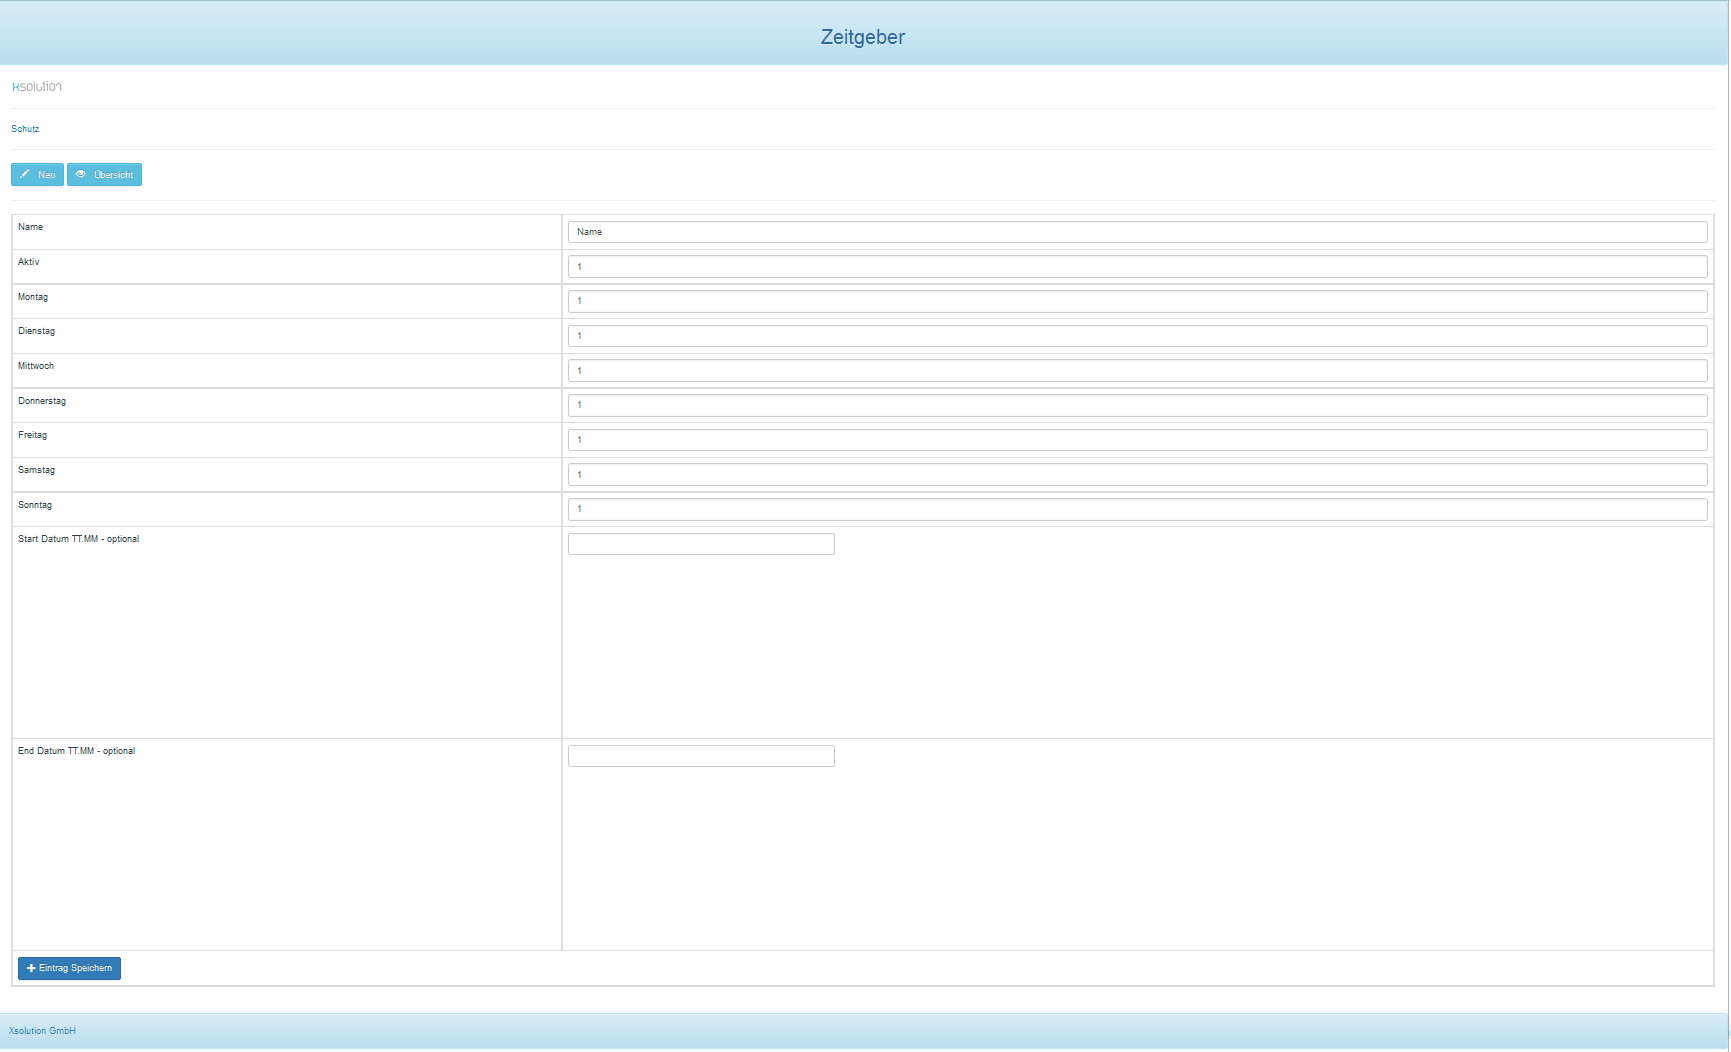Click the Start Datum input box

click(701, 544)
